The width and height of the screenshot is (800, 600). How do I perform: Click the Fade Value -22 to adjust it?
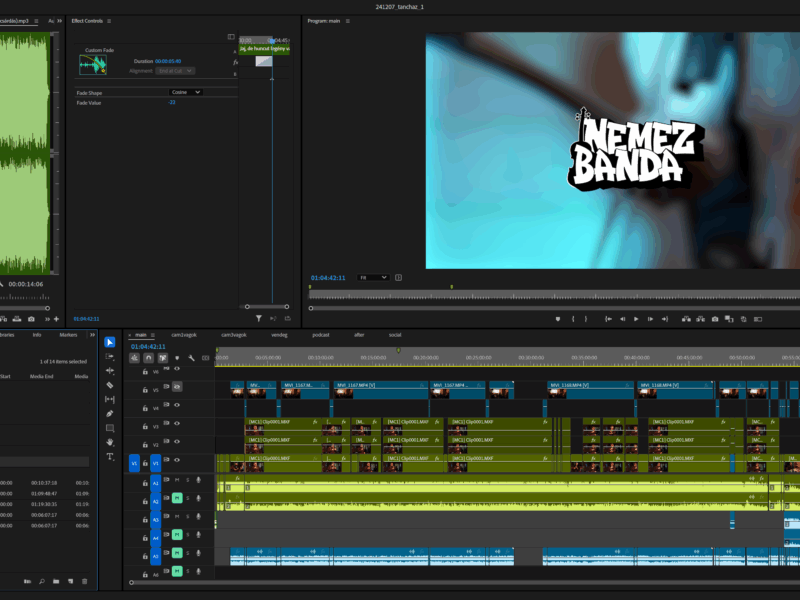coord(172,103)
